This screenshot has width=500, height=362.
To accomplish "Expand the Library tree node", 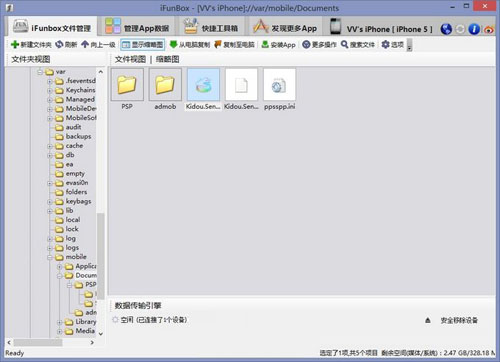I will 59,322.
